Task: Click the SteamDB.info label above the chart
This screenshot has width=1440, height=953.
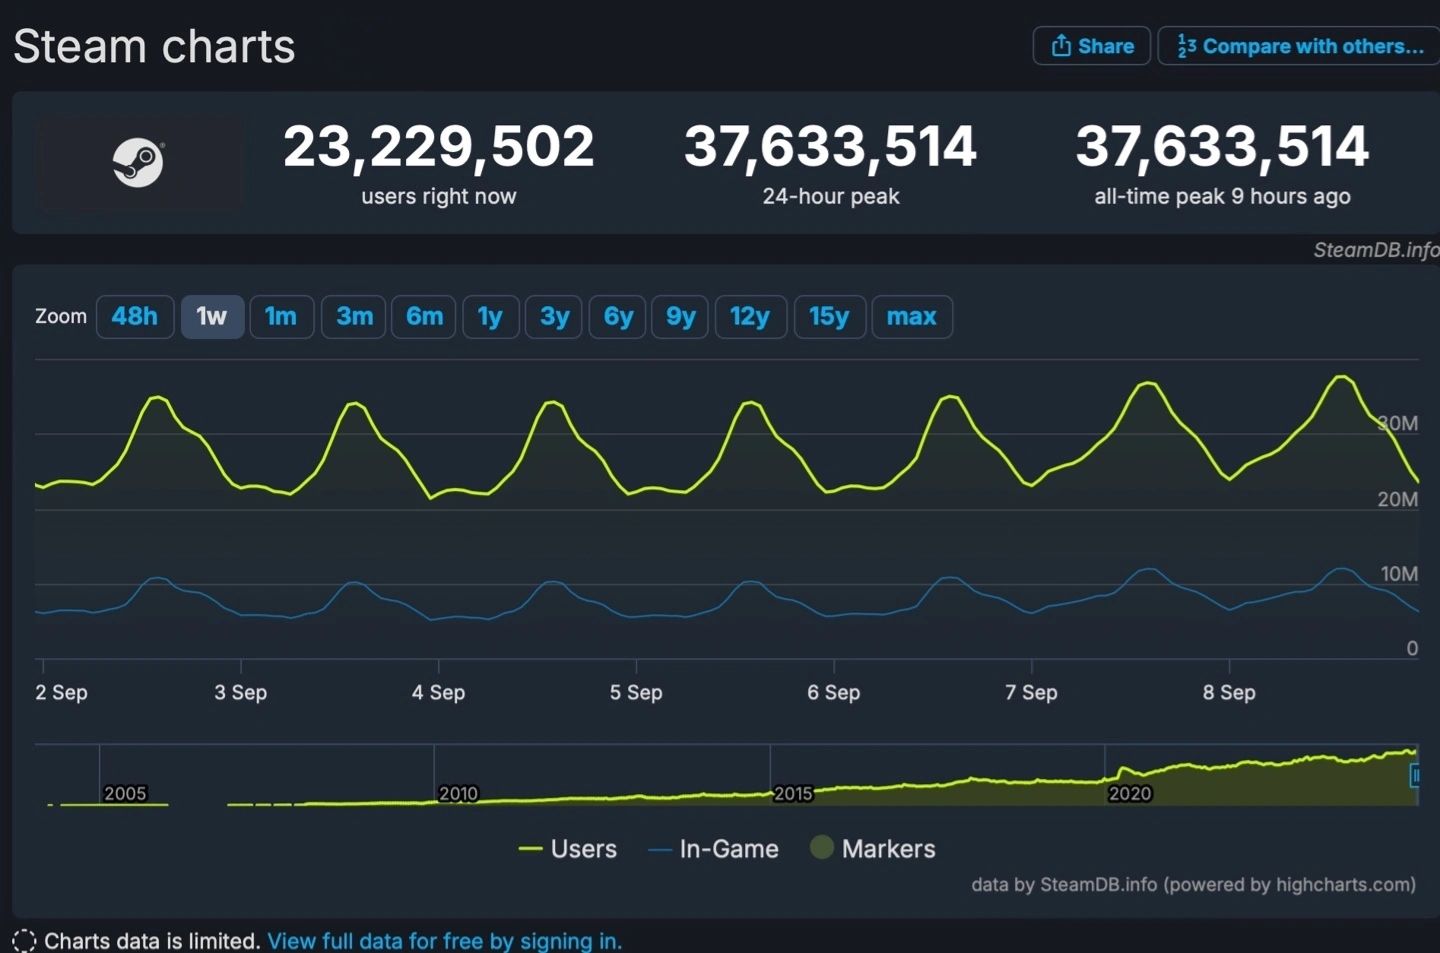Action: (x=1373, y=249)
